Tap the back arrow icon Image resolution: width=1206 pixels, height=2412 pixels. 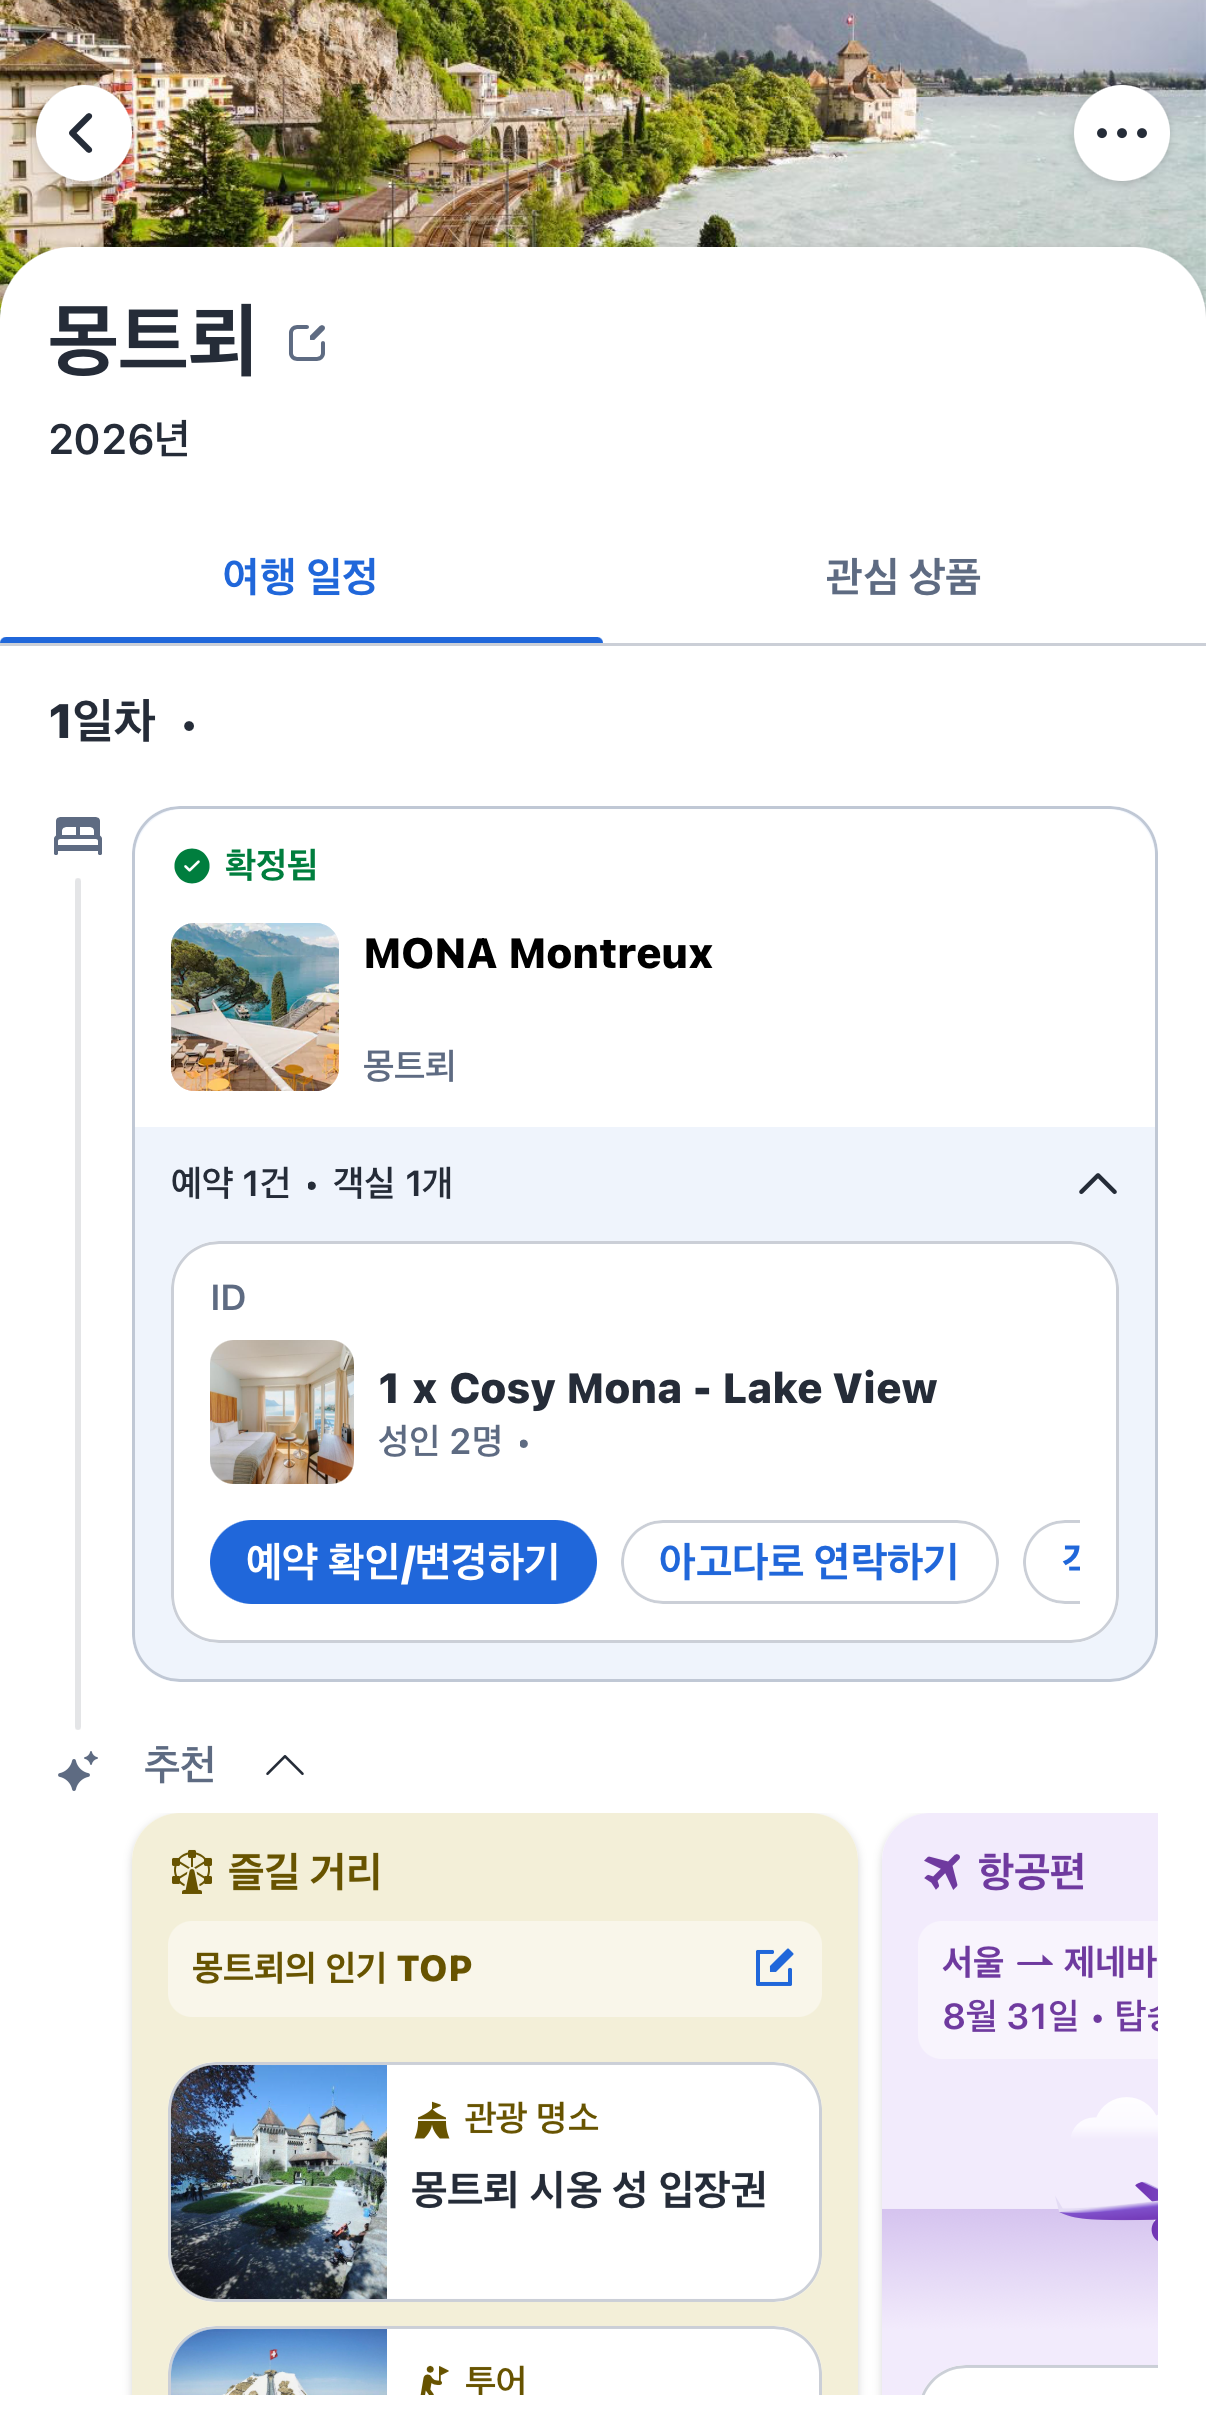pos(84,133)
